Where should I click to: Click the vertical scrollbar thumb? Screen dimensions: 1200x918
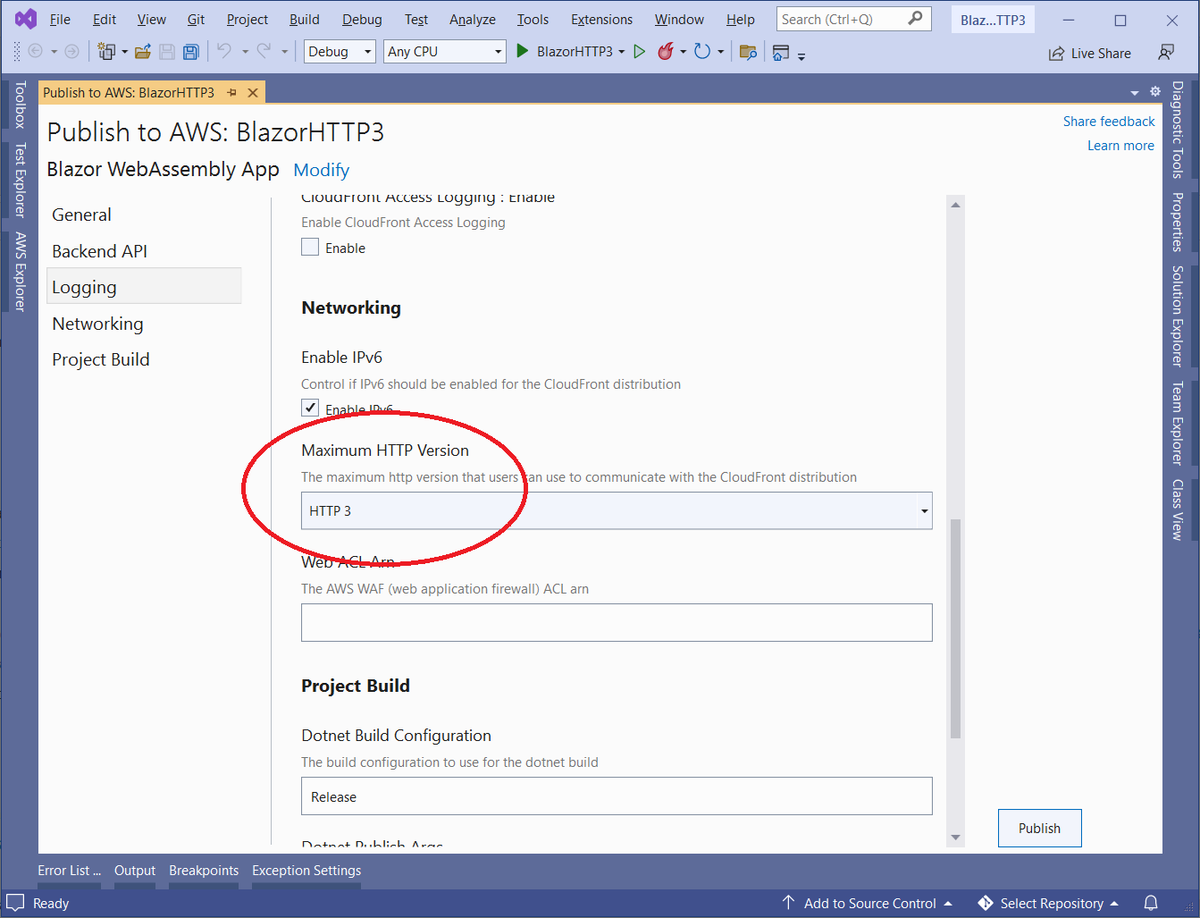click(955, 628)
